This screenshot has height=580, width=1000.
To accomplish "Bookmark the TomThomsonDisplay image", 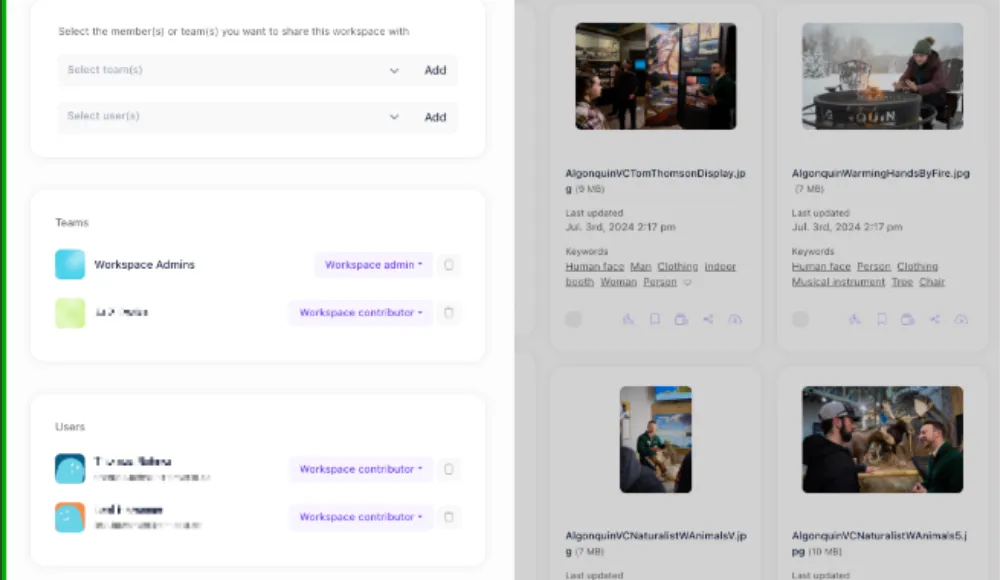I will click(x=655, y=319).
